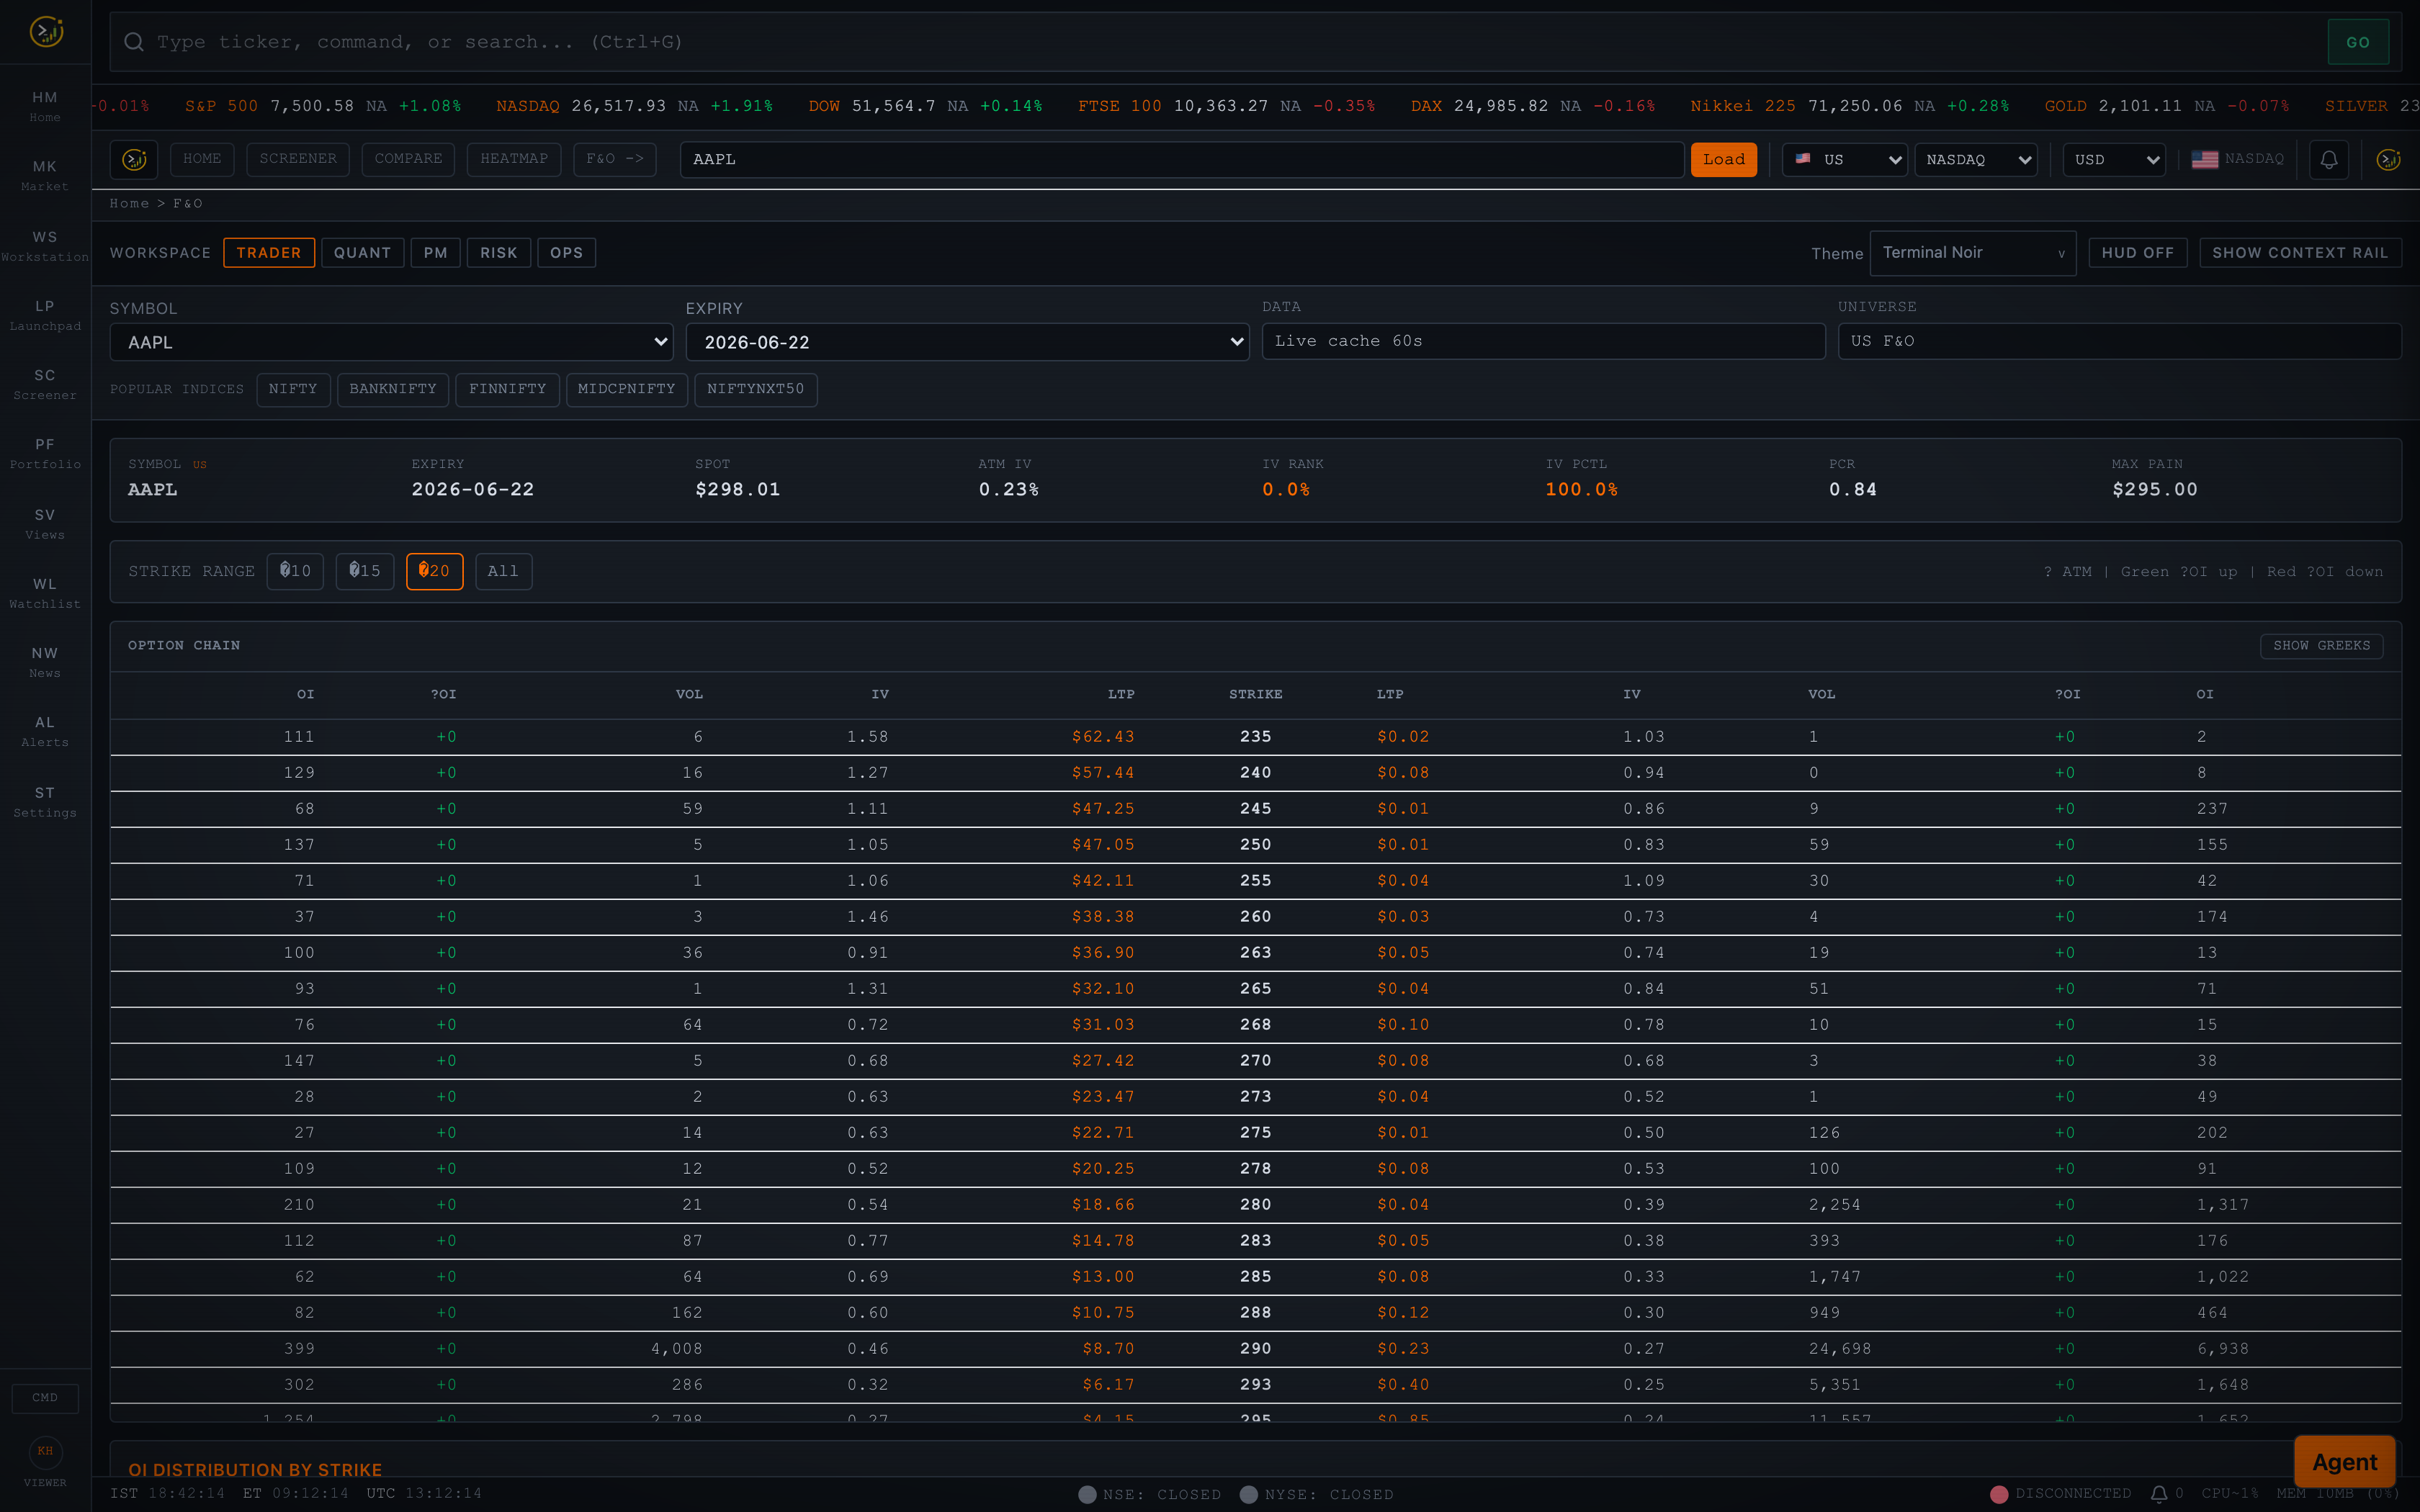Select strike range All

(503, 571)
